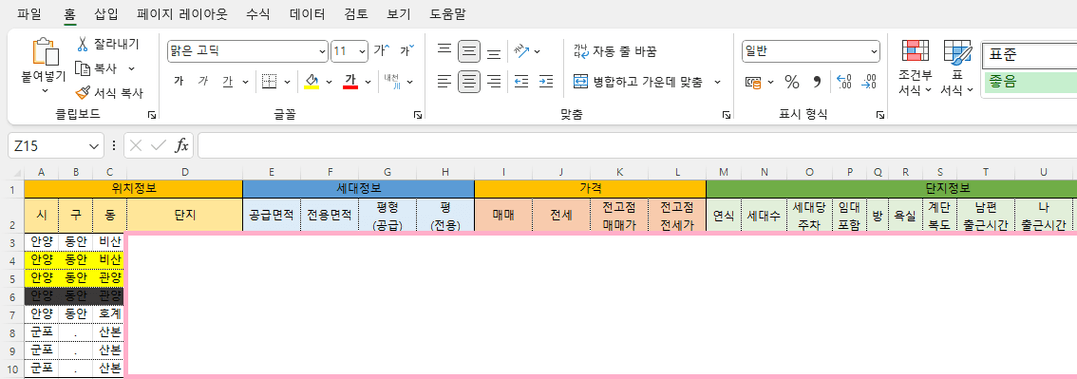Open the text orientation tool
This screenshot has width=1077, height=379.
point(521,51)
